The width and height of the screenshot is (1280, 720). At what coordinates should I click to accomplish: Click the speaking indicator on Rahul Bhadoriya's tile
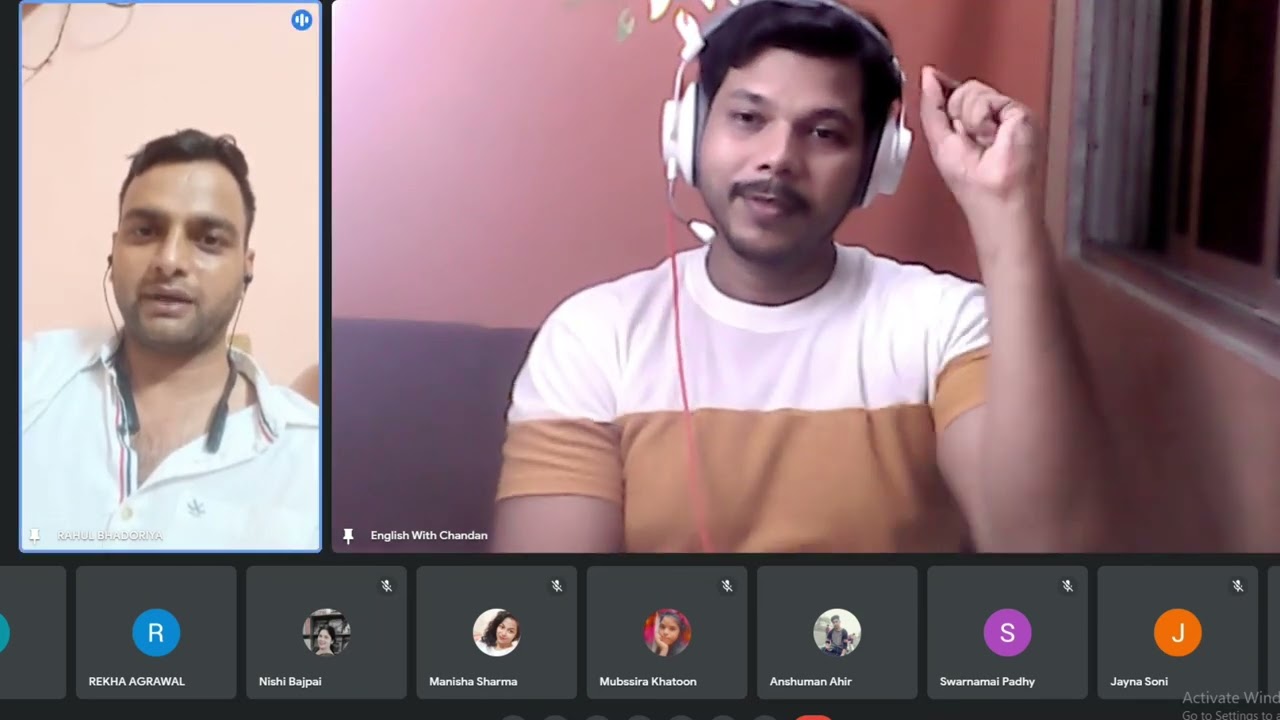click(x=301, y=20)
